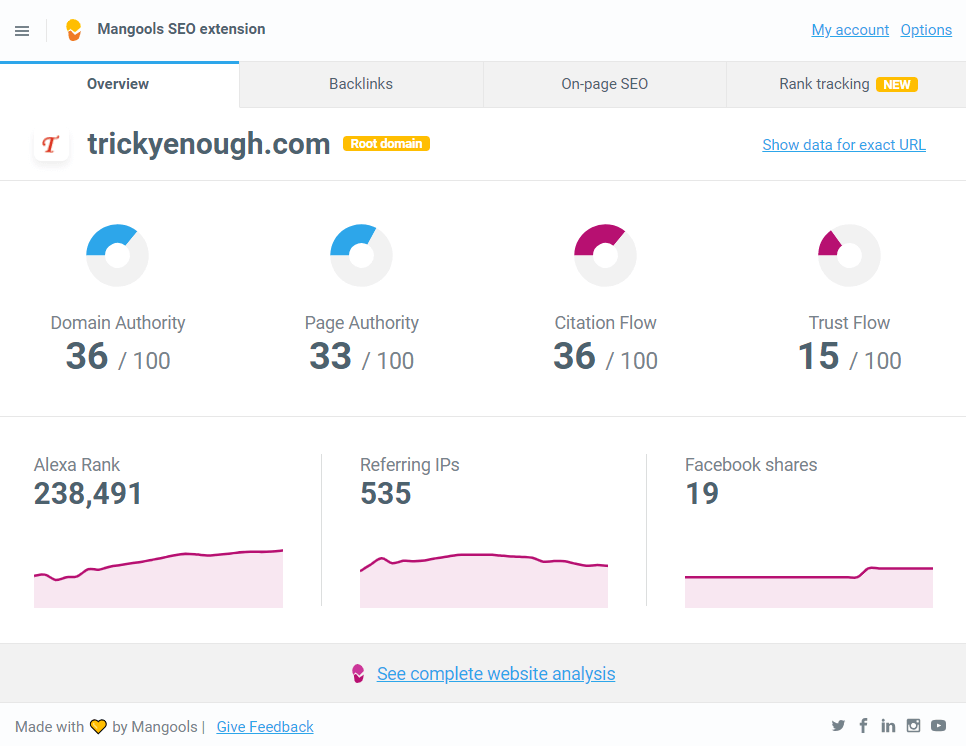
Task: Click the Domain Authority donut chart
Action: [117, 255]
